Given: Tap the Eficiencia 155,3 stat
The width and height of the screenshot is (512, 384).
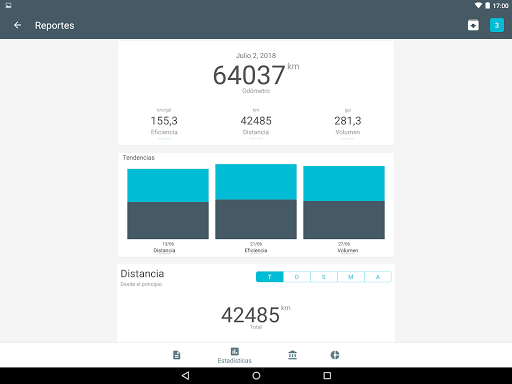Looking at the screenshot, I should (x=164, y=122).
